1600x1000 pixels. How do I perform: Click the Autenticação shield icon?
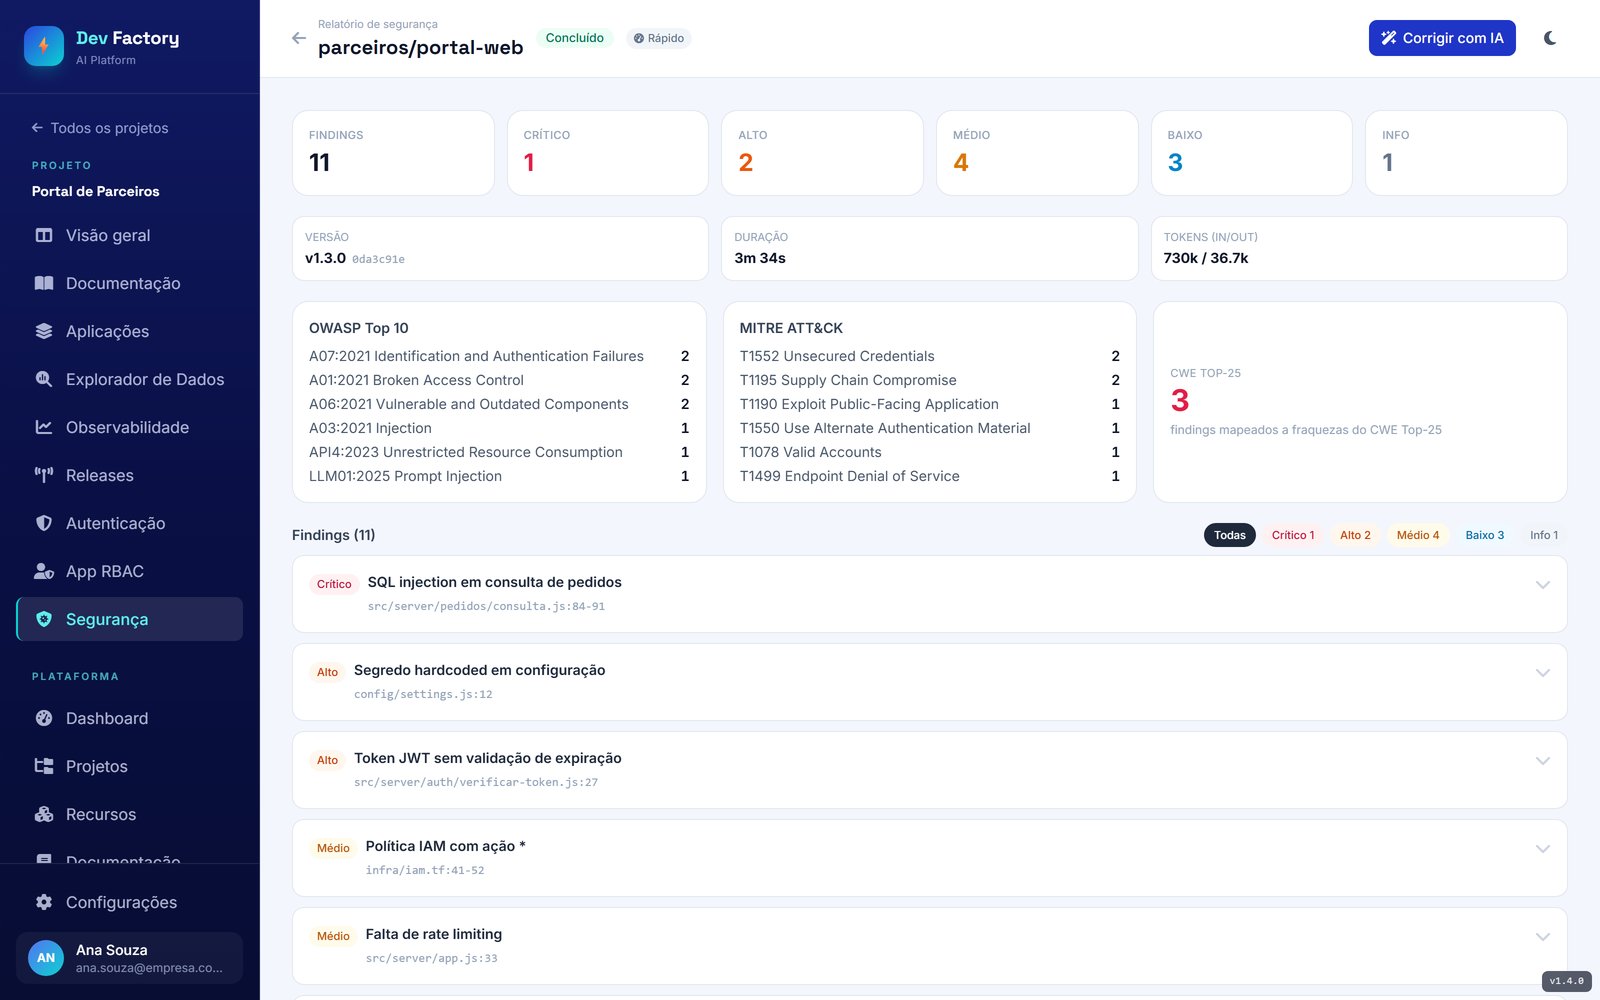click(44, 523)
